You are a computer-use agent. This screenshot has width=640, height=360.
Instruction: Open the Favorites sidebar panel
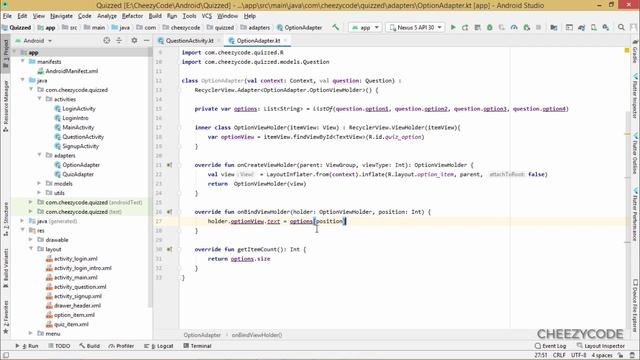tap(5, 317)
